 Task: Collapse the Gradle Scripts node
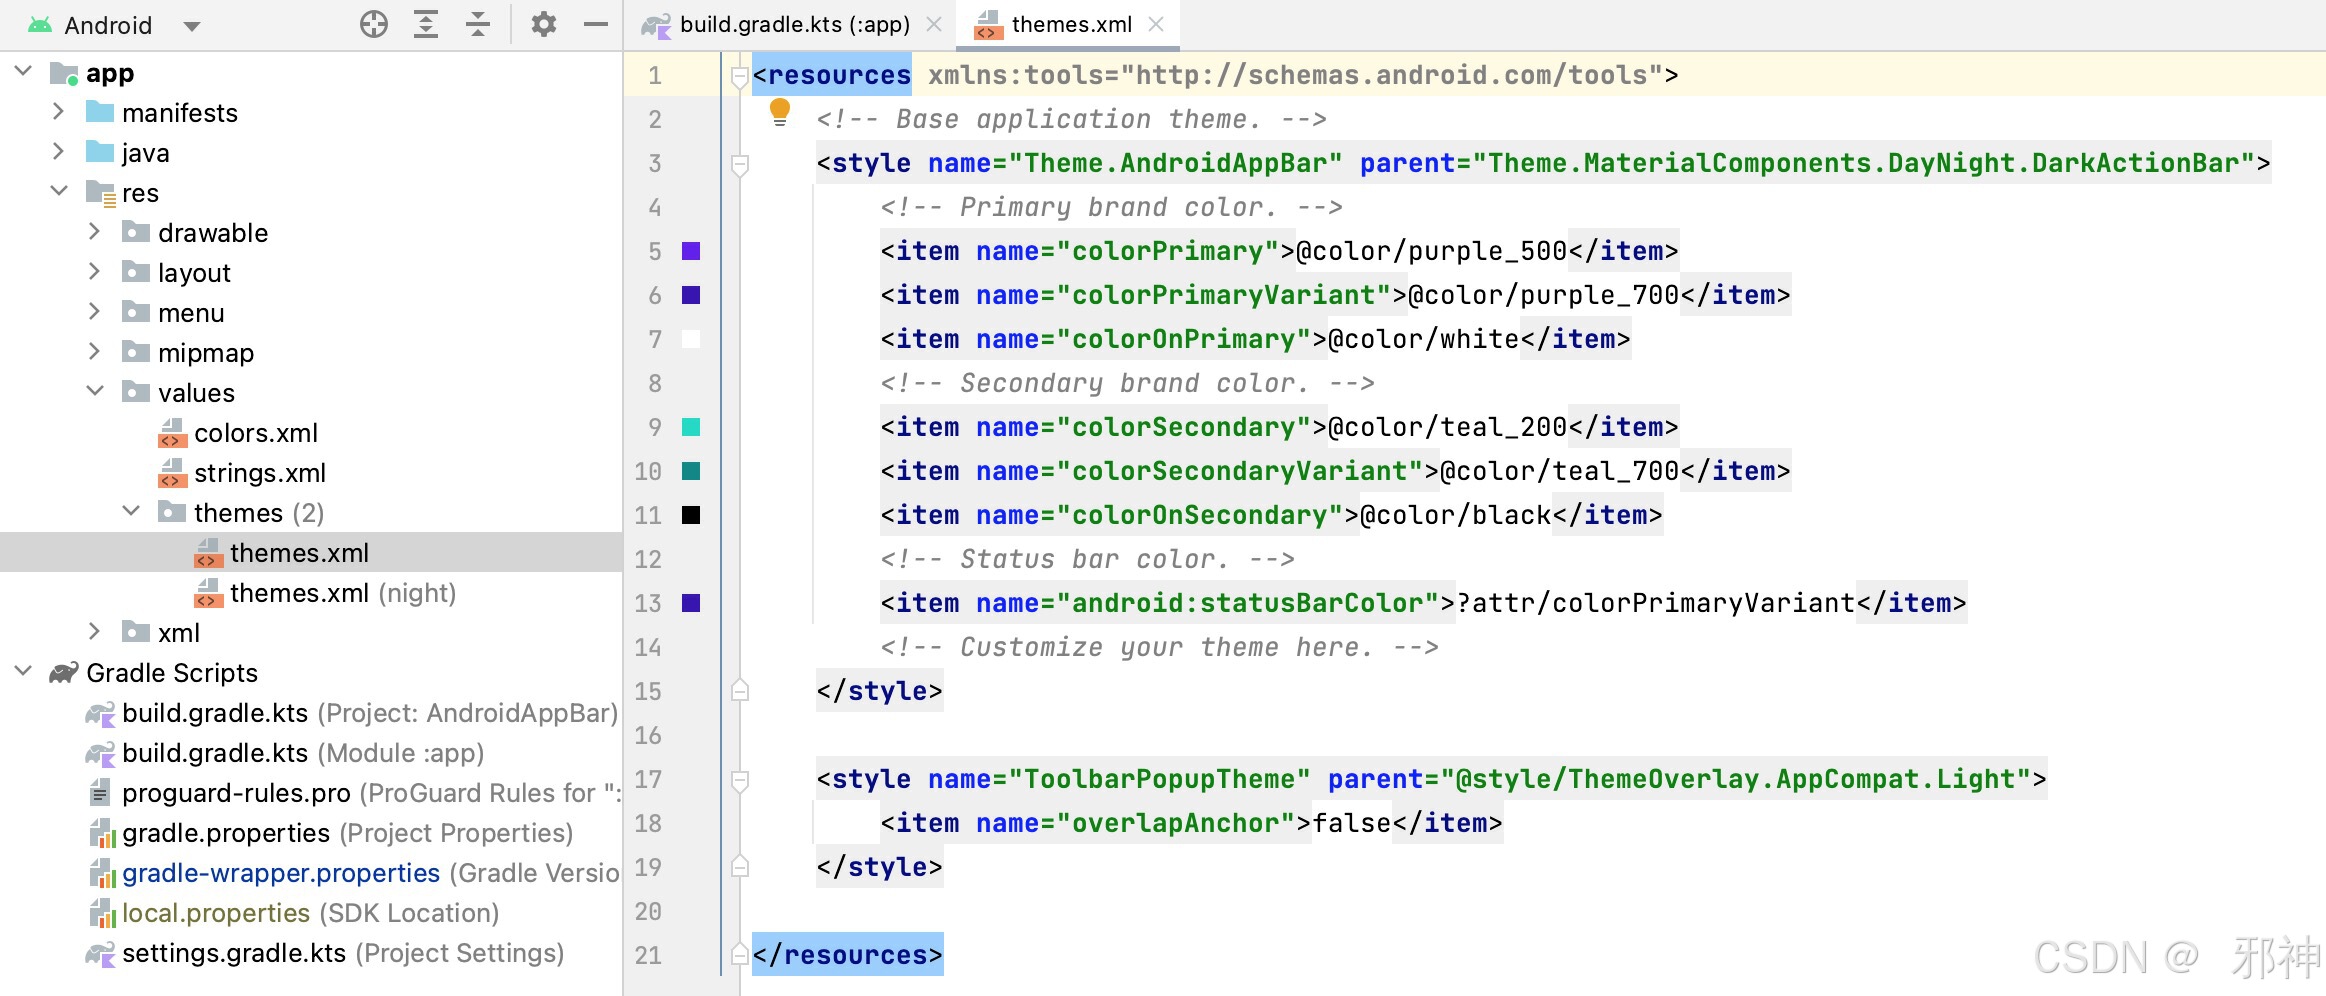[24, 671]
